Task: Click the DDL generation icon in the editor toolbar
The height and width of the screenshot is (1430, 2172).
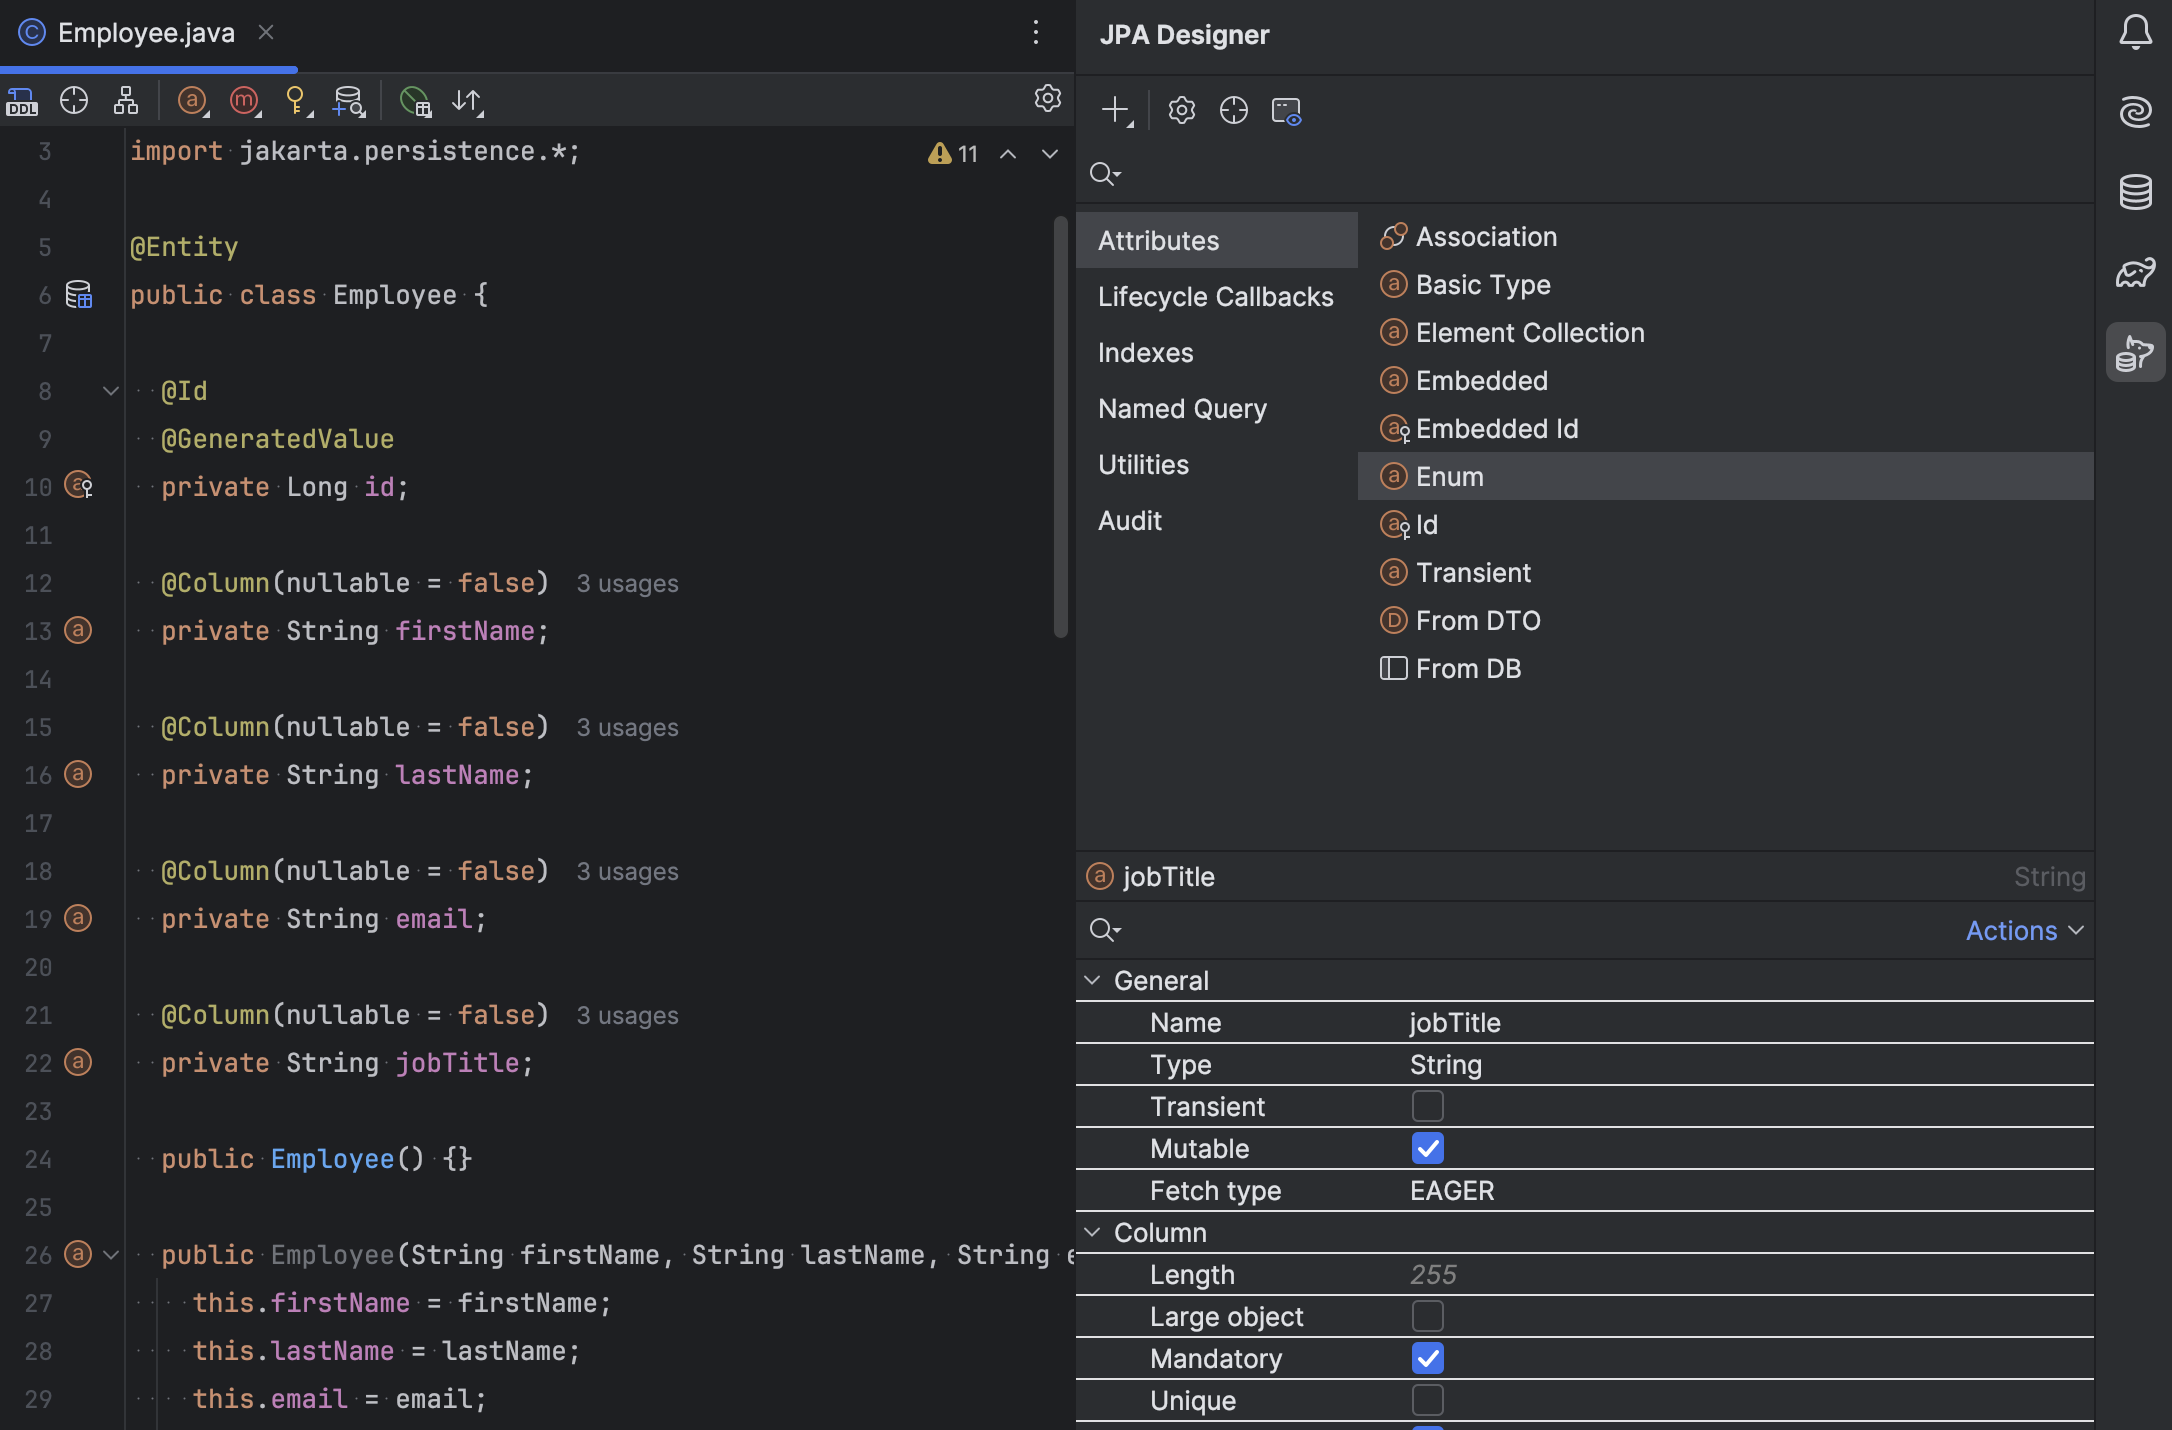Action: (x=22, y=100)
